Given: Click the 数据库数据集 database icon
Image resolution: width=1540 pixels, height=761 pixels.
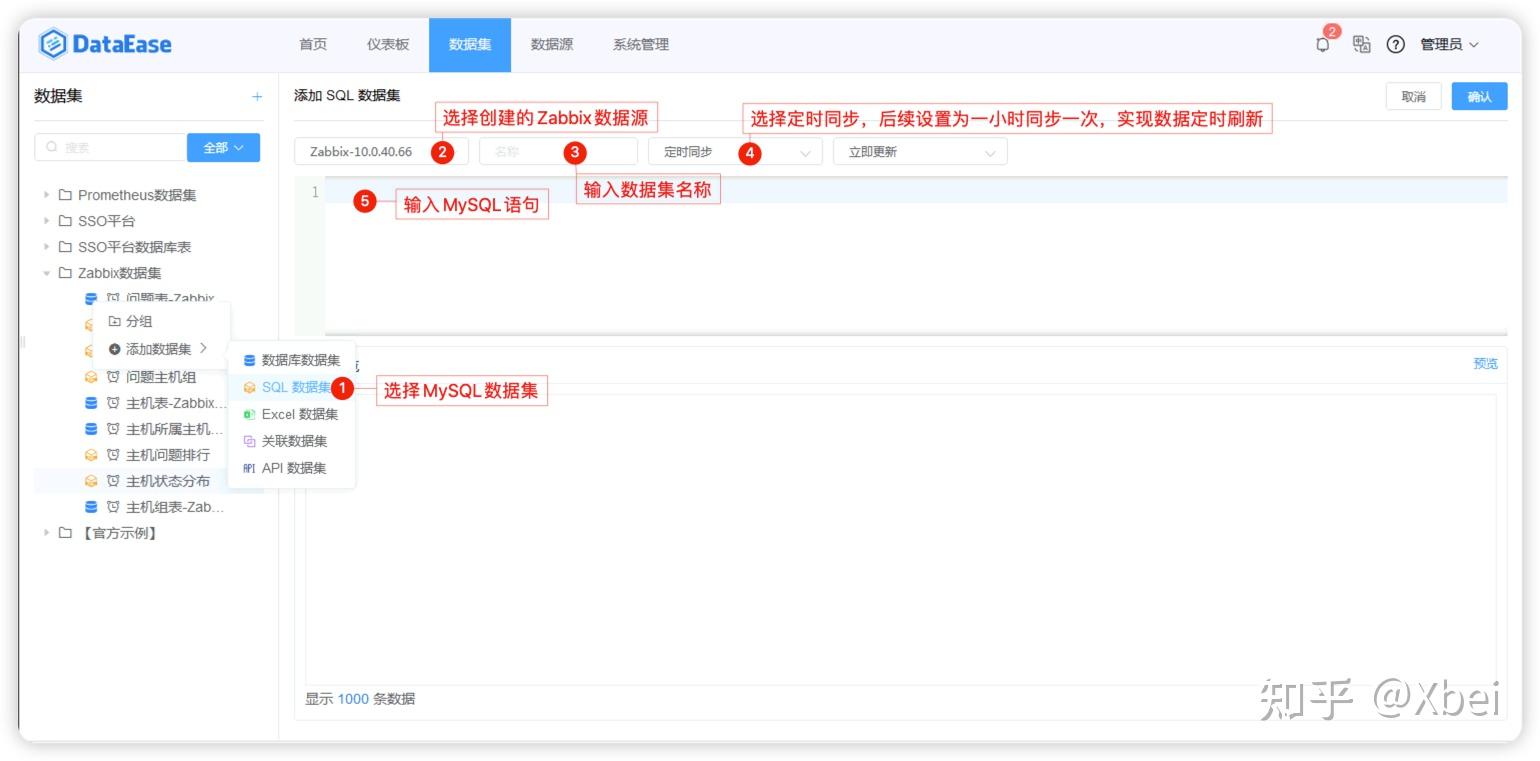Looking at the screenshot, I should click(x=249, y=360).
